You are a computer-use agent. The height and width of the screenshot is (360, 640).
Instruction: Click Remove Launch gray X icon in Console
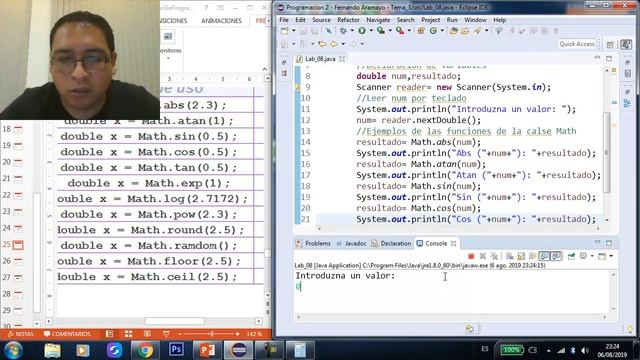[x=482, y=256]
